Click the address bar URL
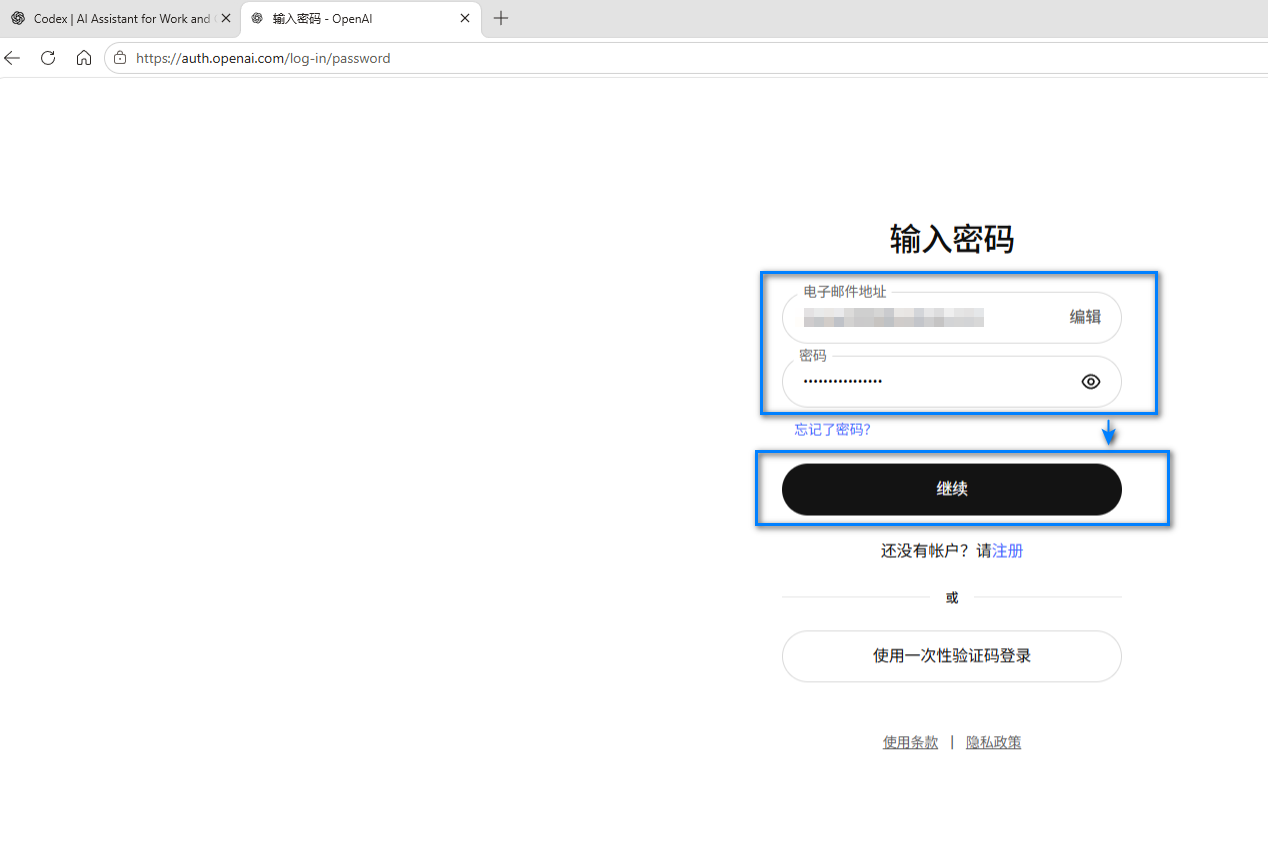1268x847 pixels. coord(263,58)
